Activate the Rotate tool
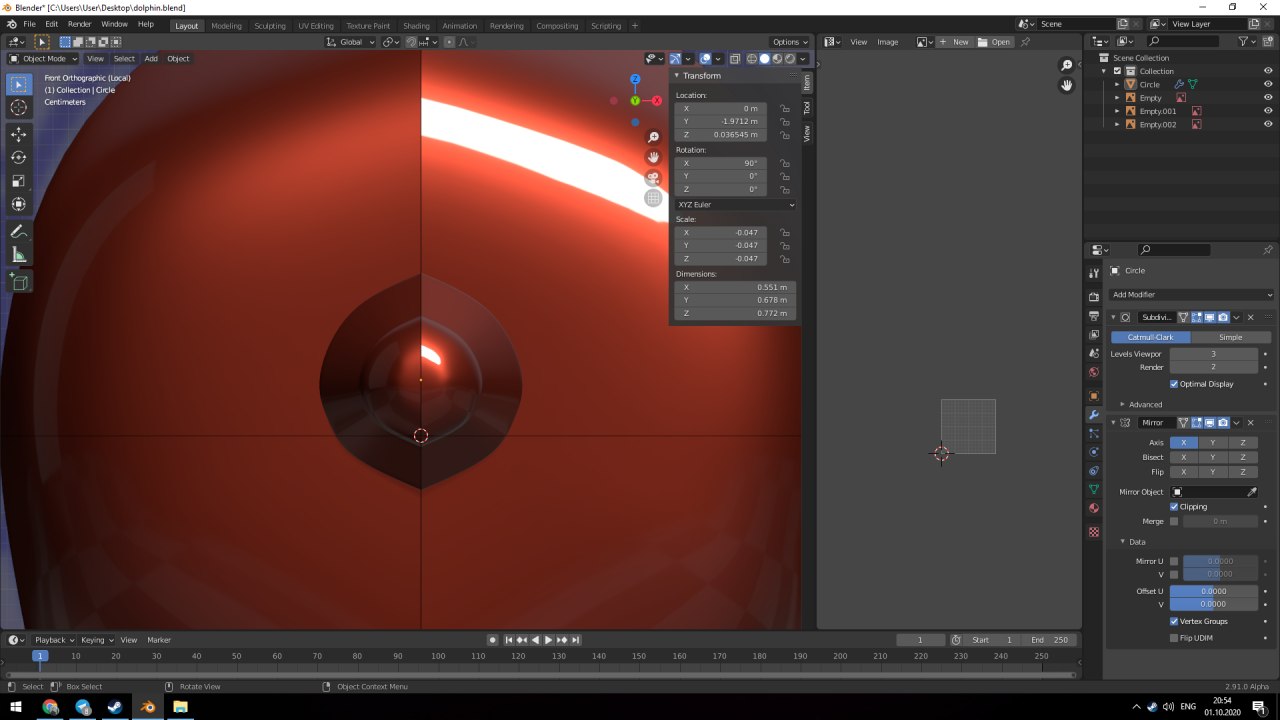1280x720 pixels. (19, 157)
